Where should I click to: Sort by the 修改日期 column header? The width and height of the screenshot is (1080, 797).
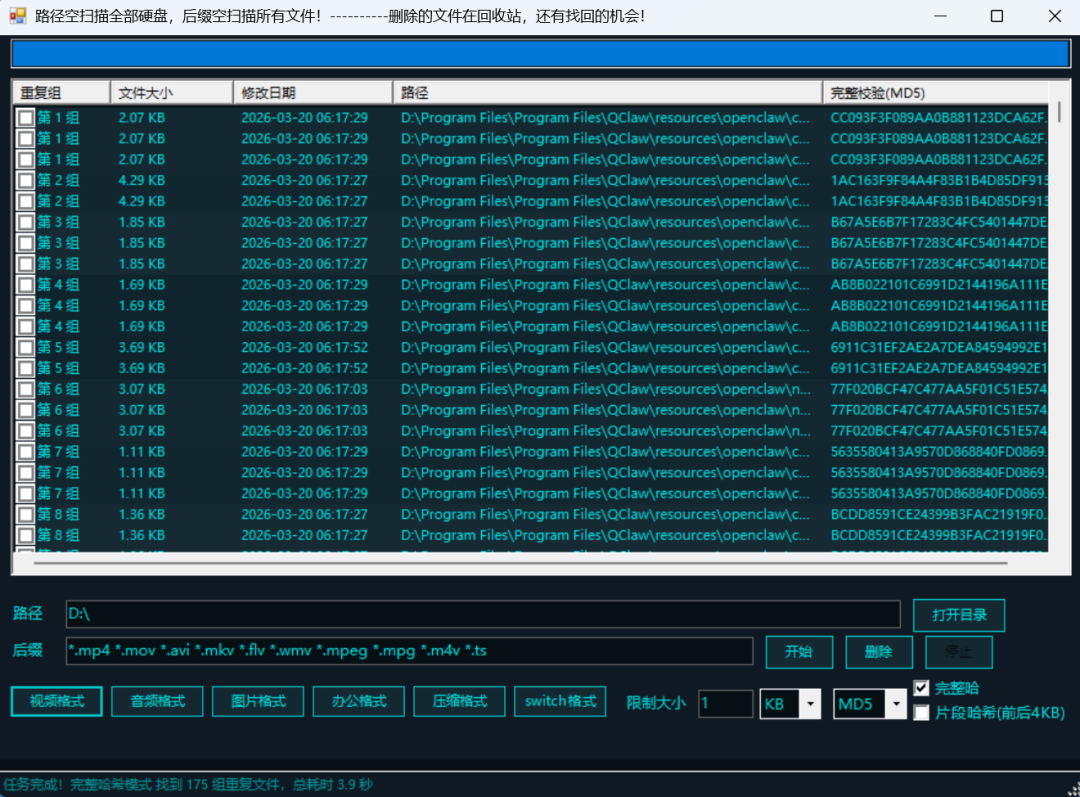tap(313, 92)
